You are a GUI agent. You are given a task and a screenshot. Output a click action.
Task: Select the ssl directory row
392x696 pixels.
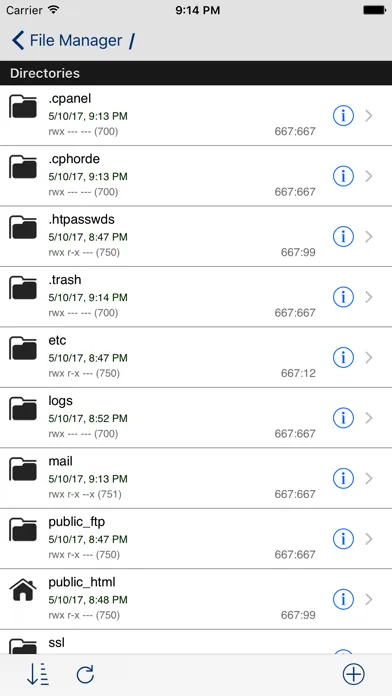196,642
